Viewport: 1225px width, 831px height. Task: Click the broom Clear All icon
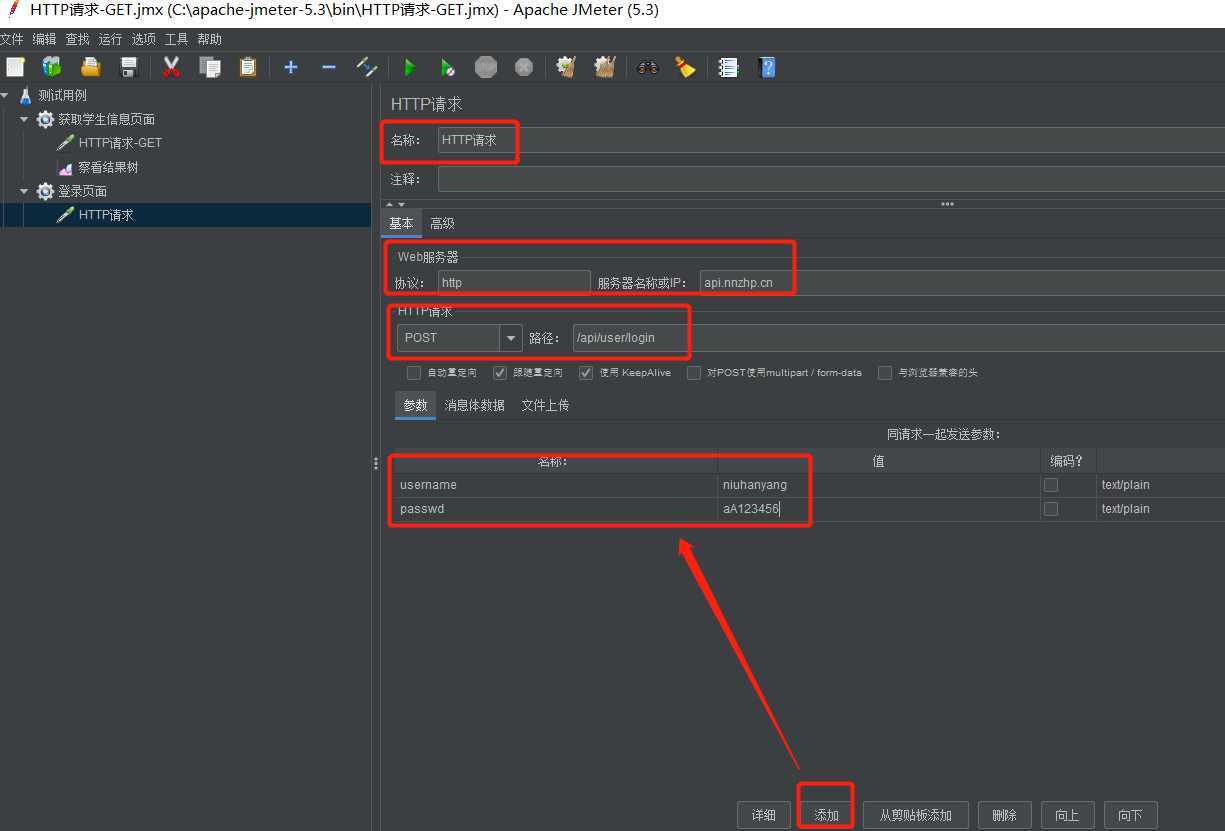click(x=685, y=68)
